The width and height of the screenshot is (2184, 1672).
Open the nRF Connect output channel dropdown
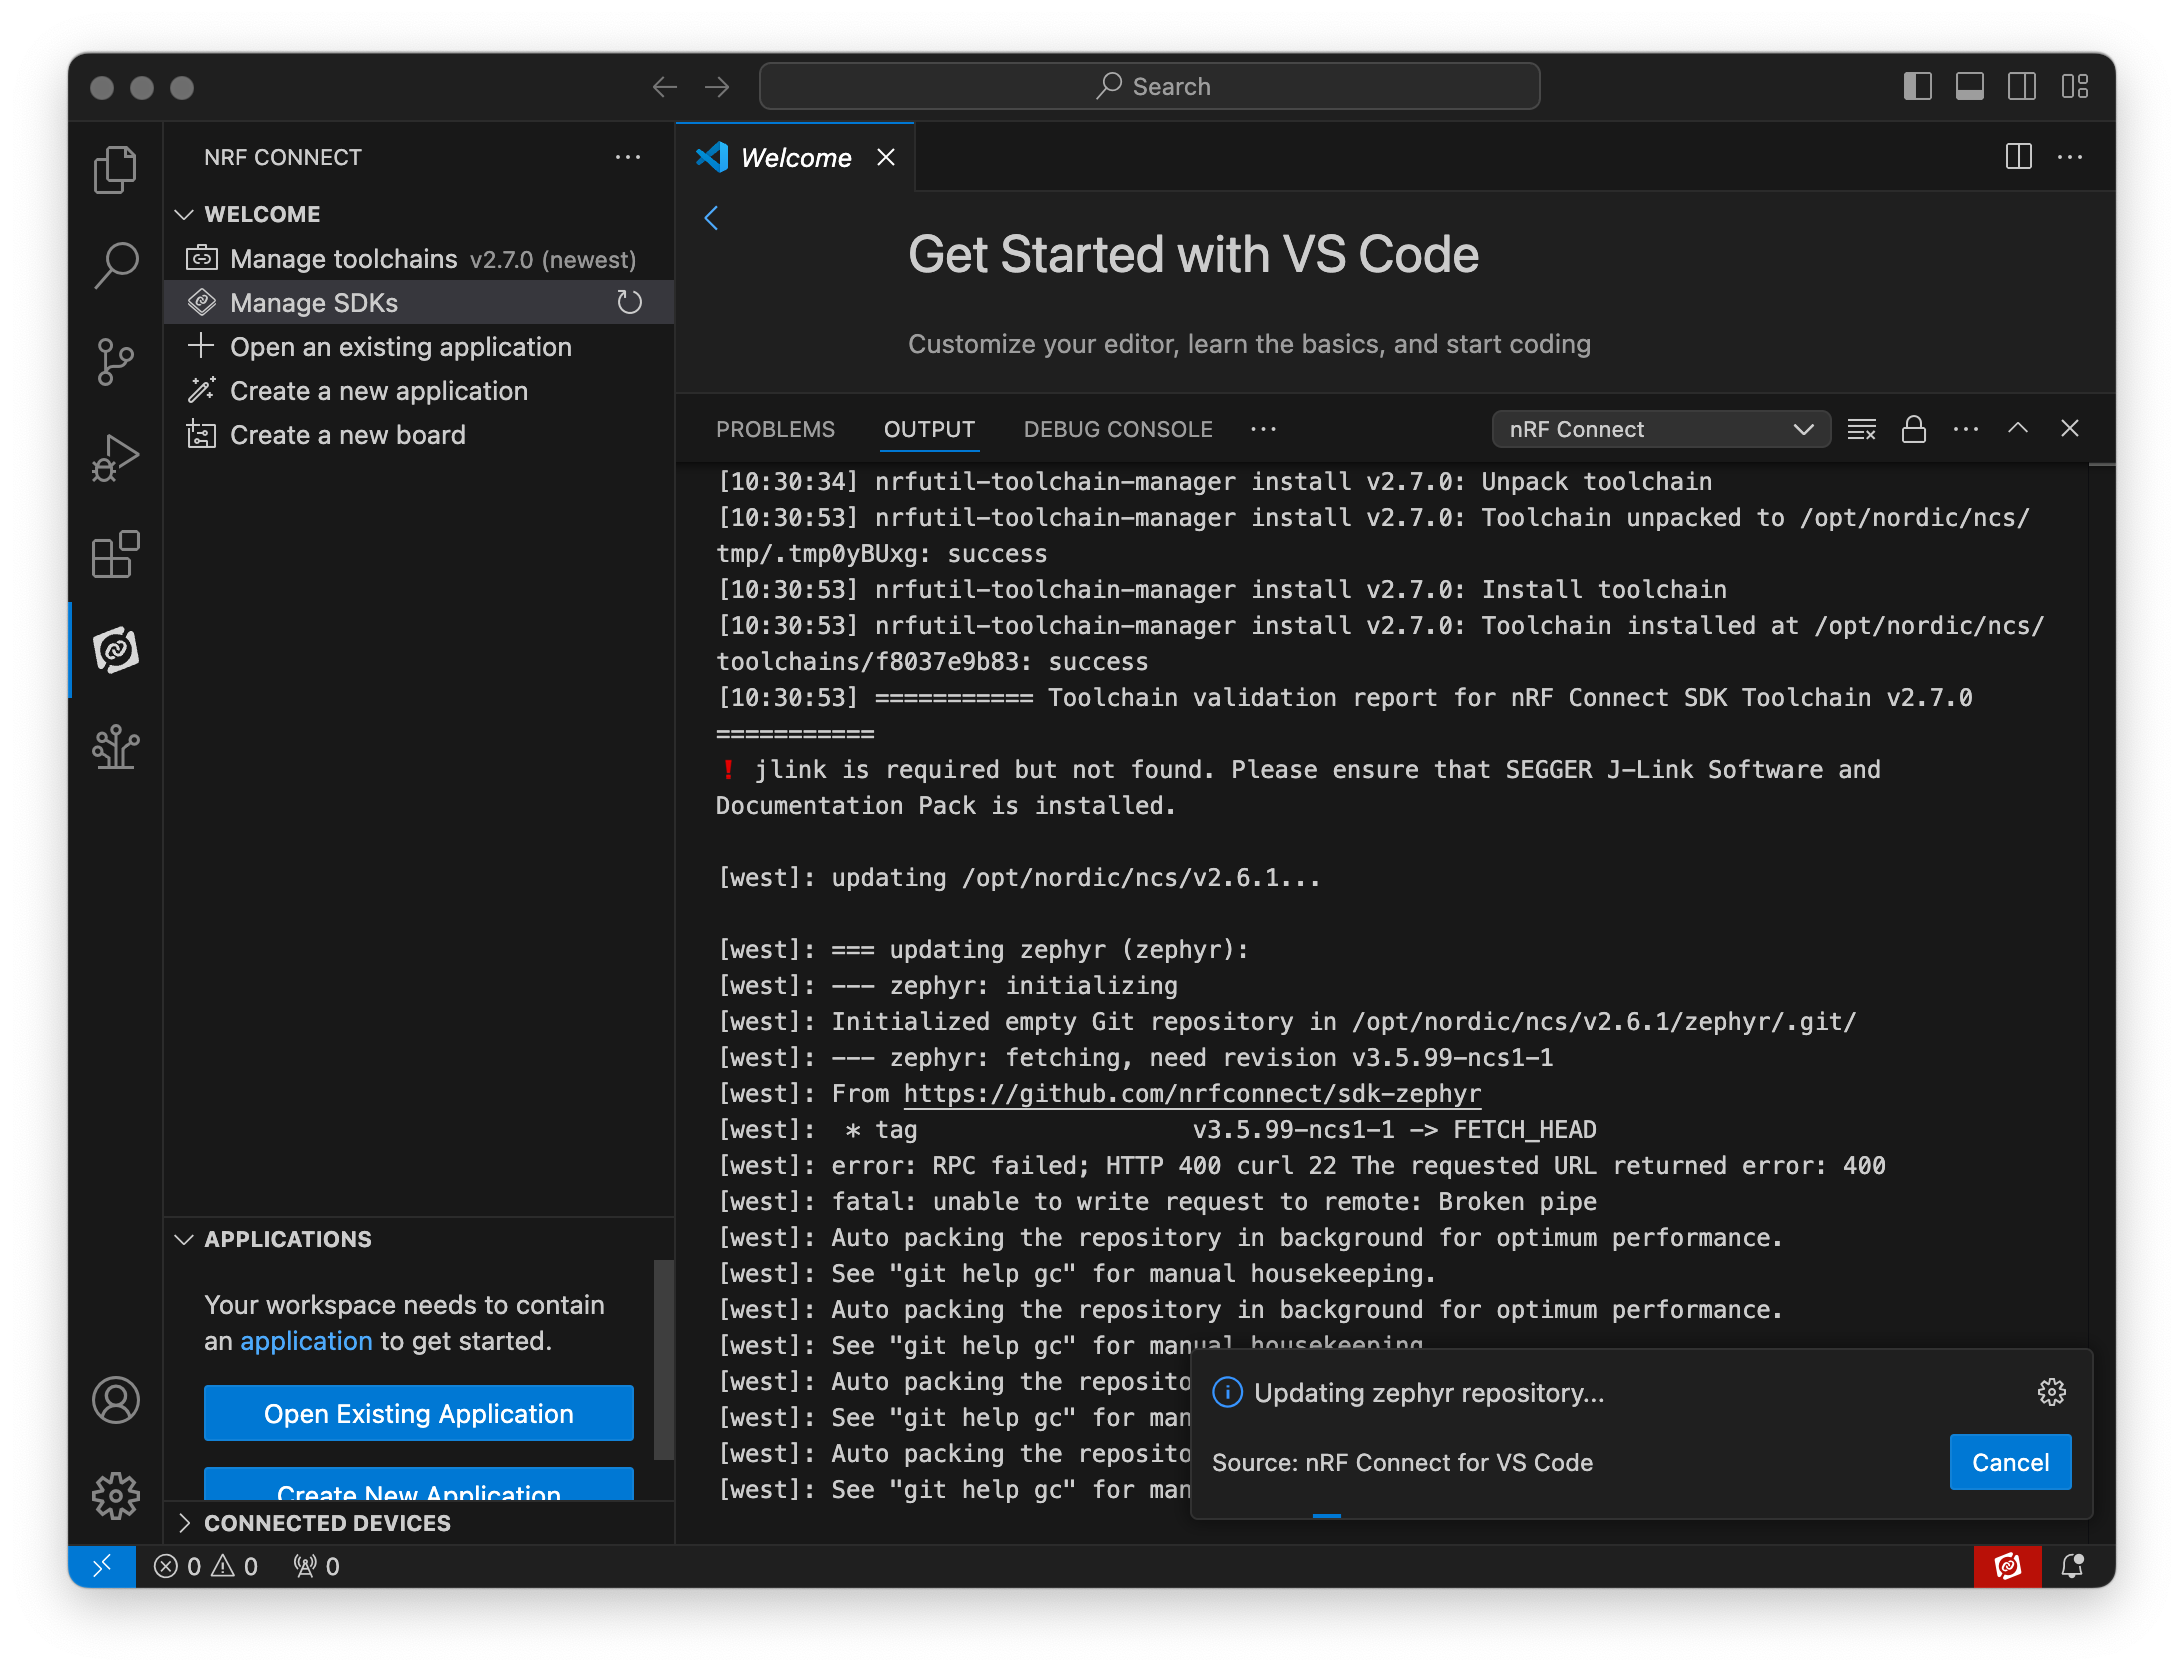click(1661, 429)
